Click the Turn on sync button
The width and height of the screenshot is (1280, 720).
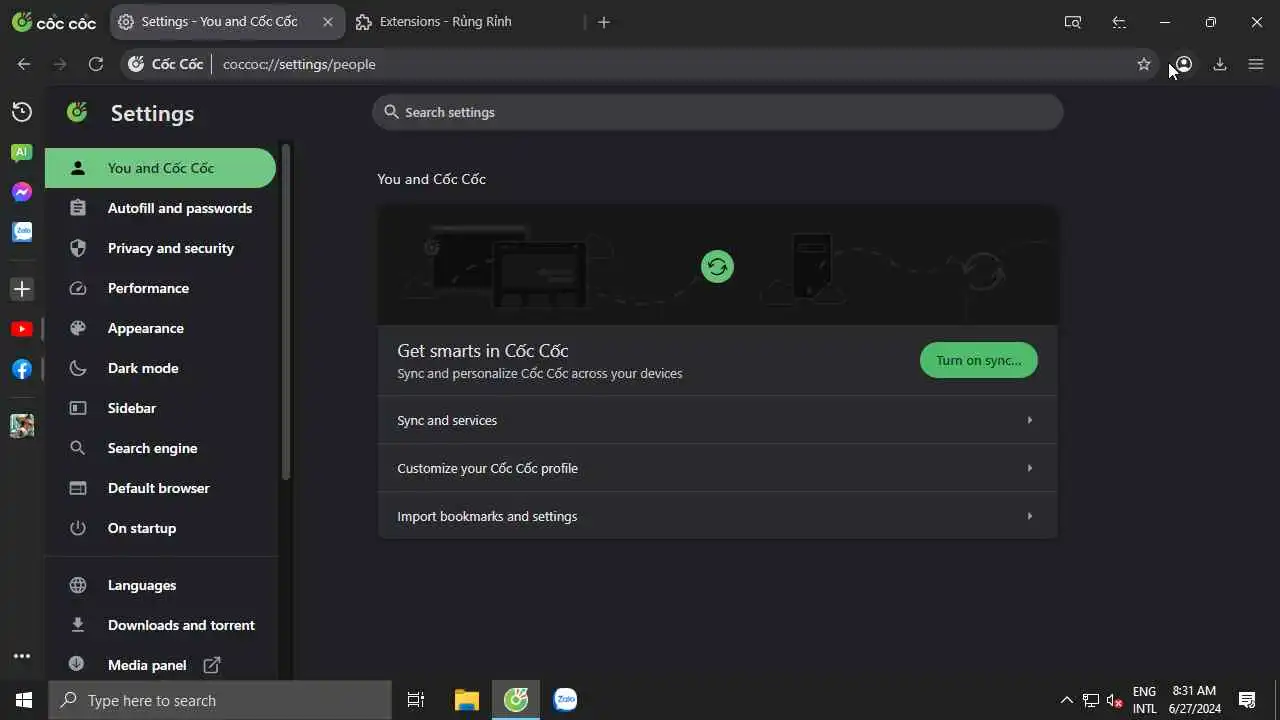point(978,360)
